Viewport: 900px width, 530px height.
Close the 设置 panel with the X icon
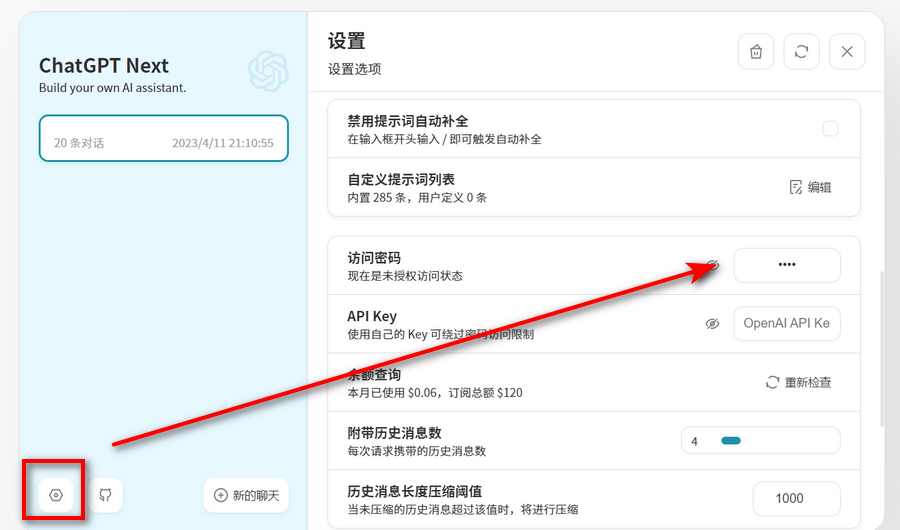[x=847, y=52]
